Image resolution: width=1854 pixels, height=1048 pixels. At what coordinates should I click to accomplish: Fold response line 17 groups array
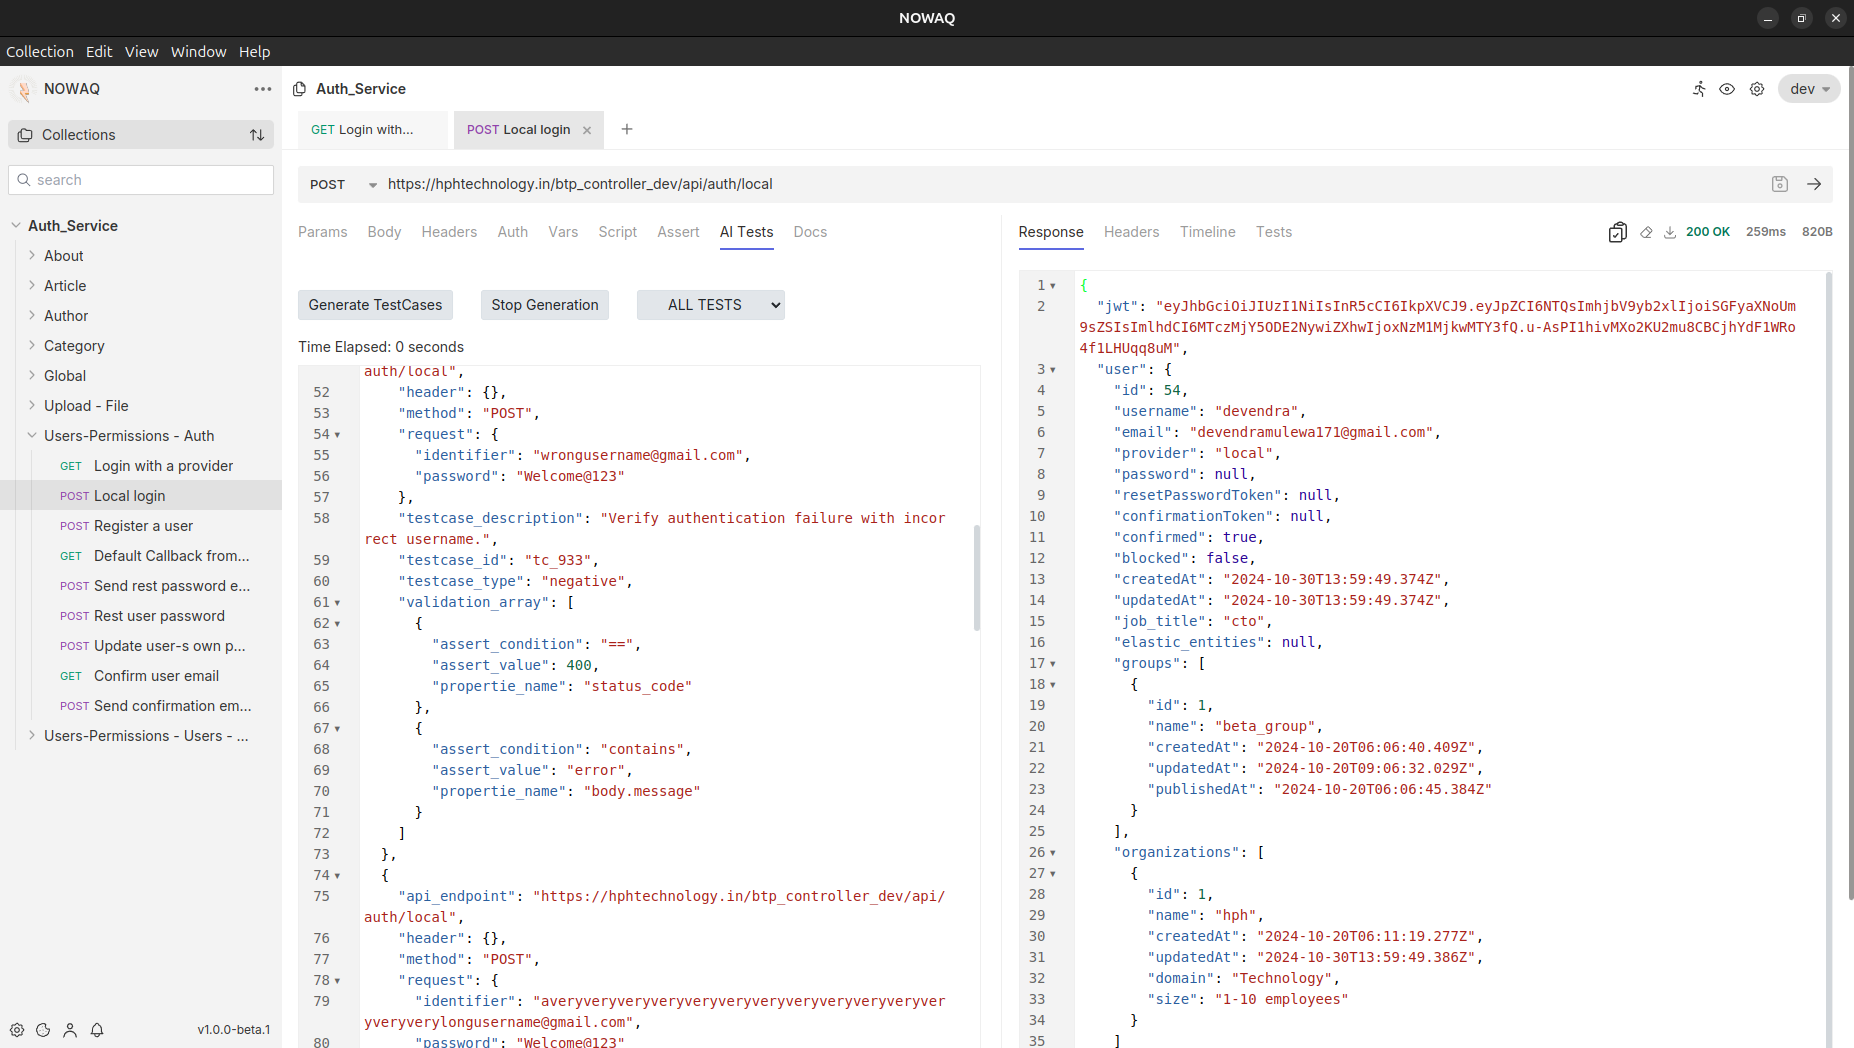[x=1053, y=664]
